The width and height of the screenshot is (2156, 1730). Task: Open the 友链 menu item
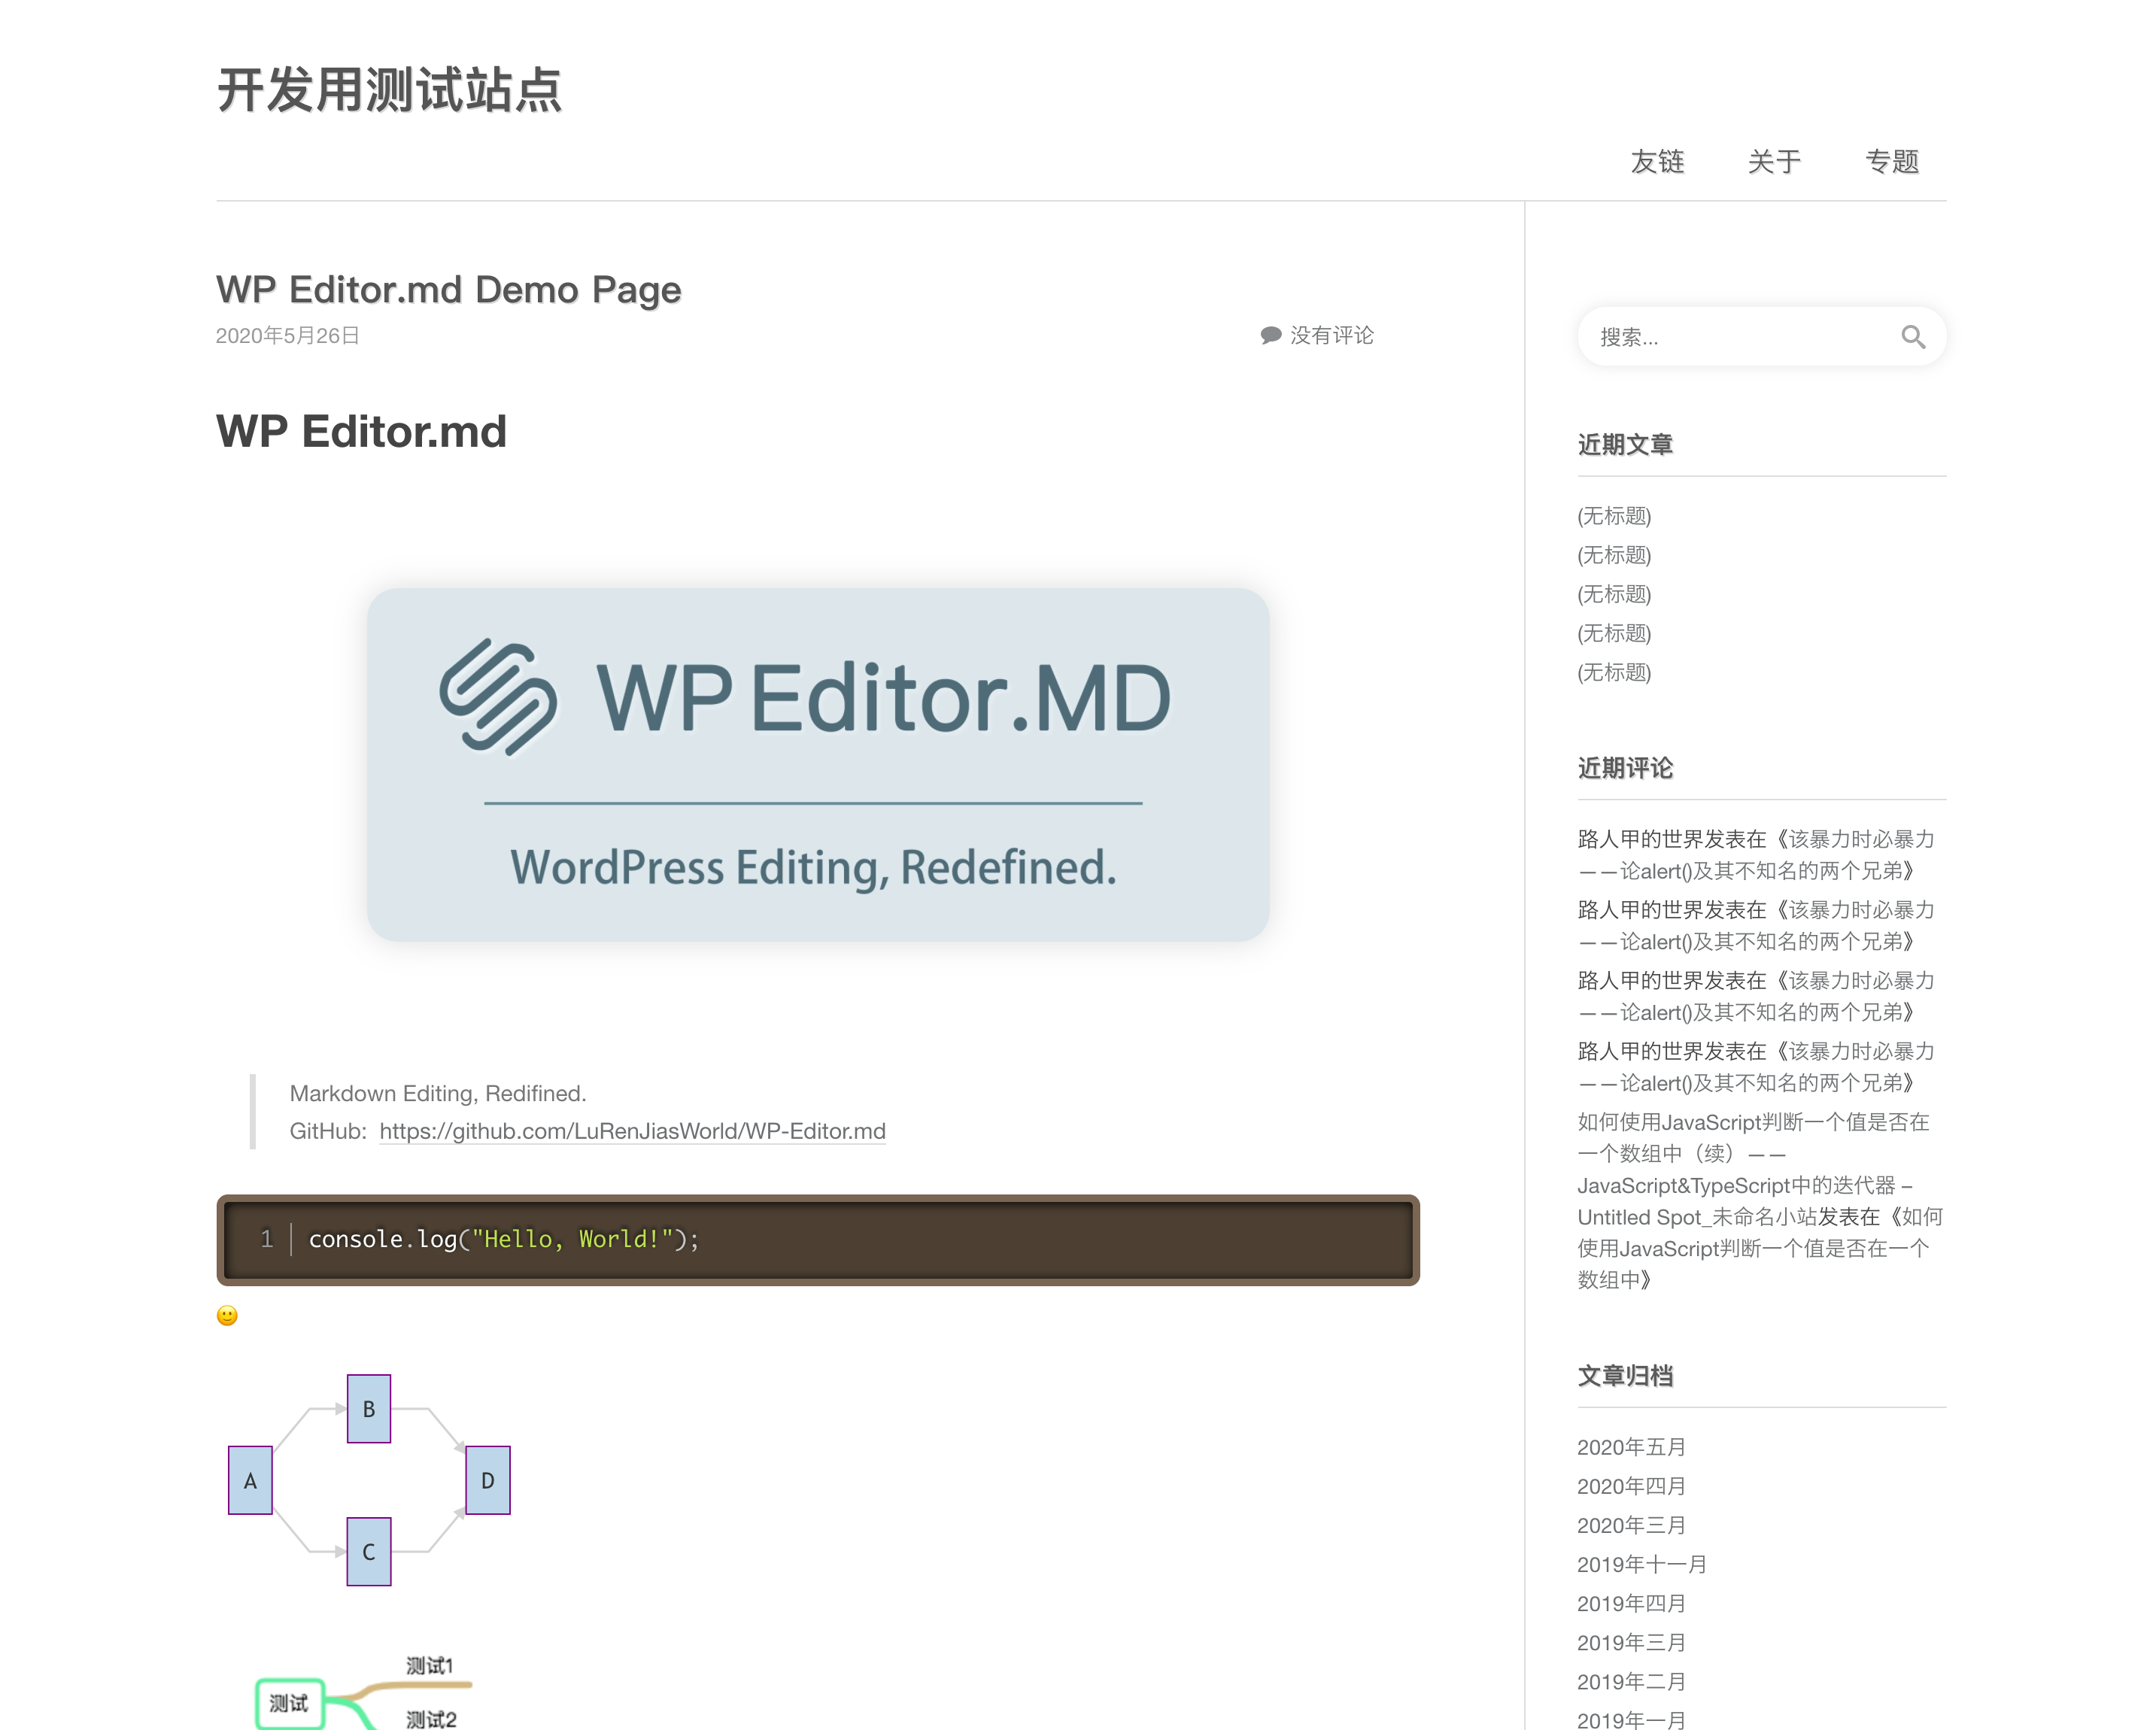(1657, 162)
